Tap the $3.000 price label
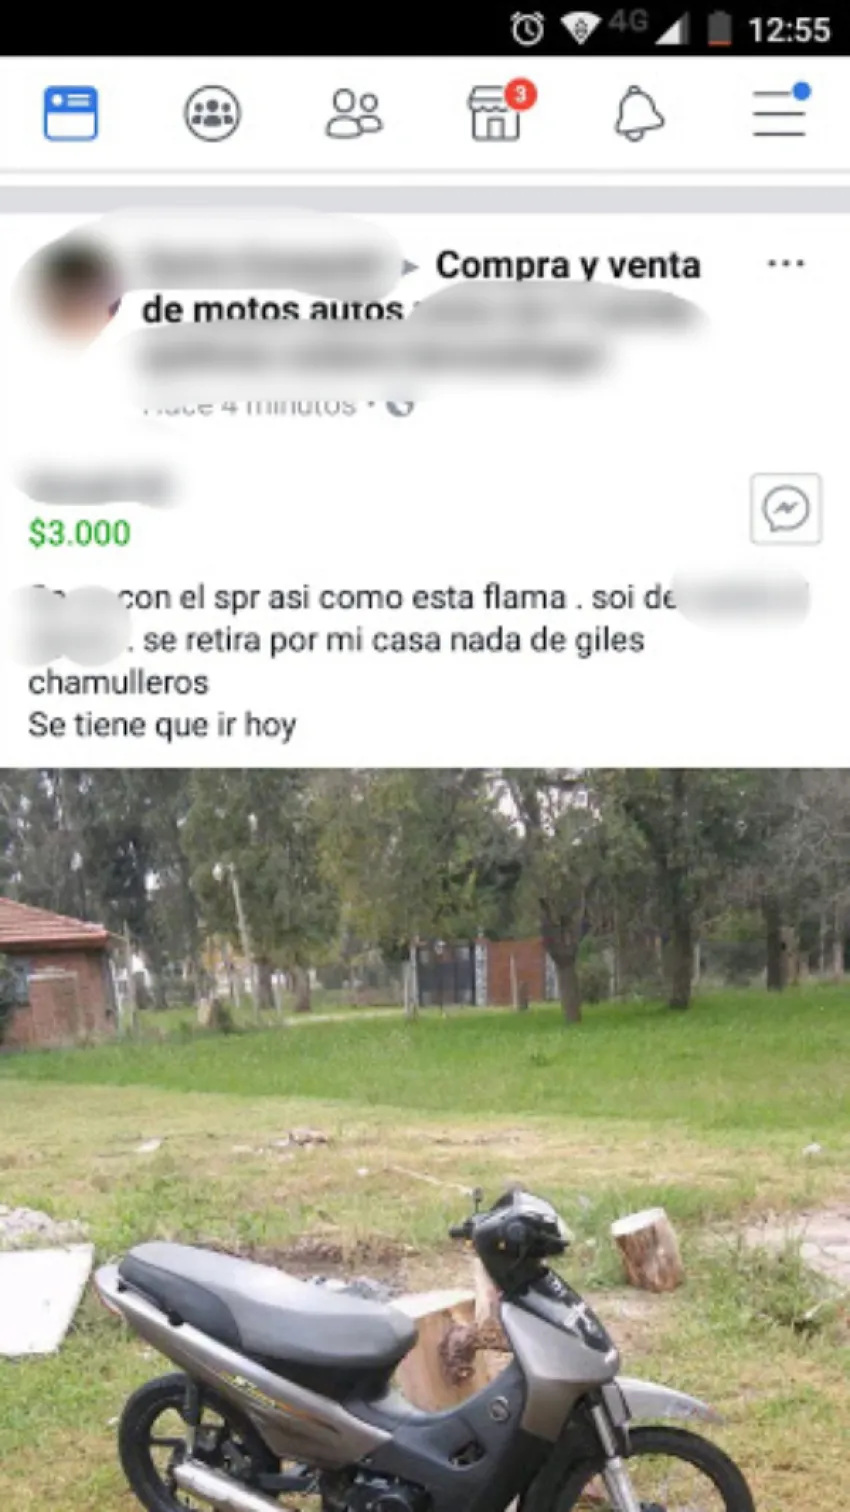This screenshot has width=850, height=1512. coord(79,533)
